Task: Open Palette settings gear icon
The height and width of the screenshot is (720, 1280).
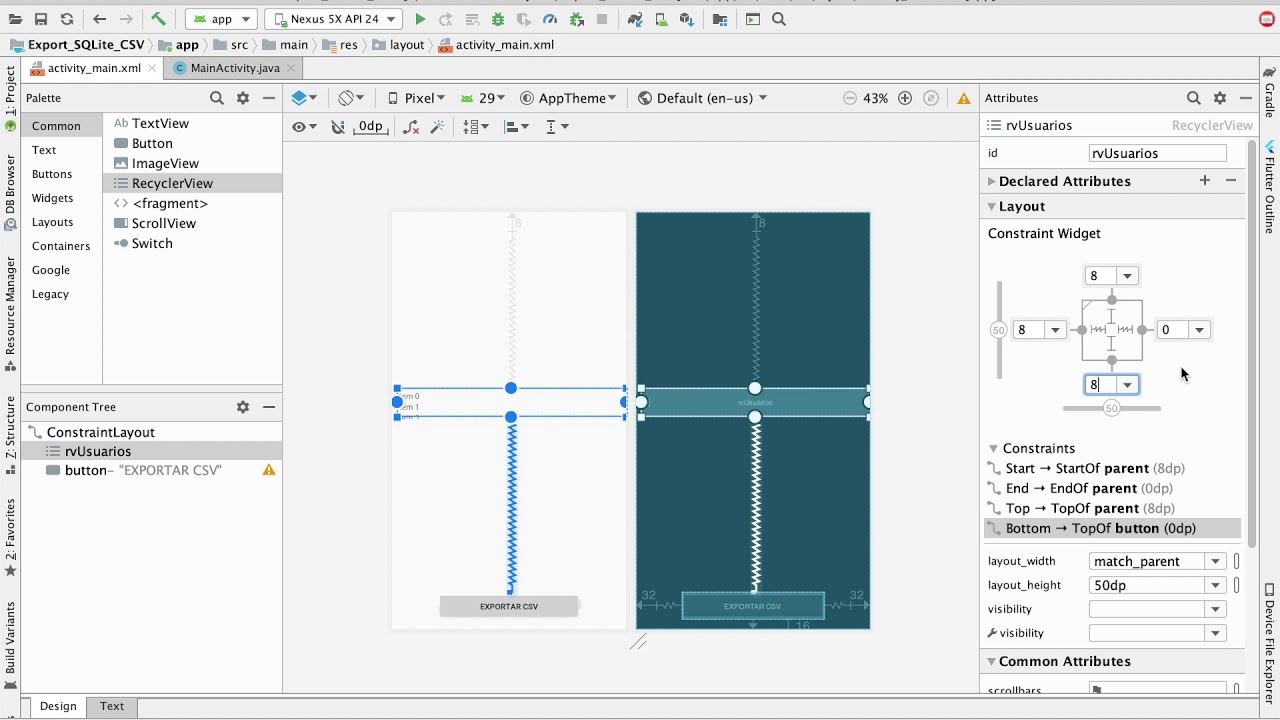Action: [243, 98]
